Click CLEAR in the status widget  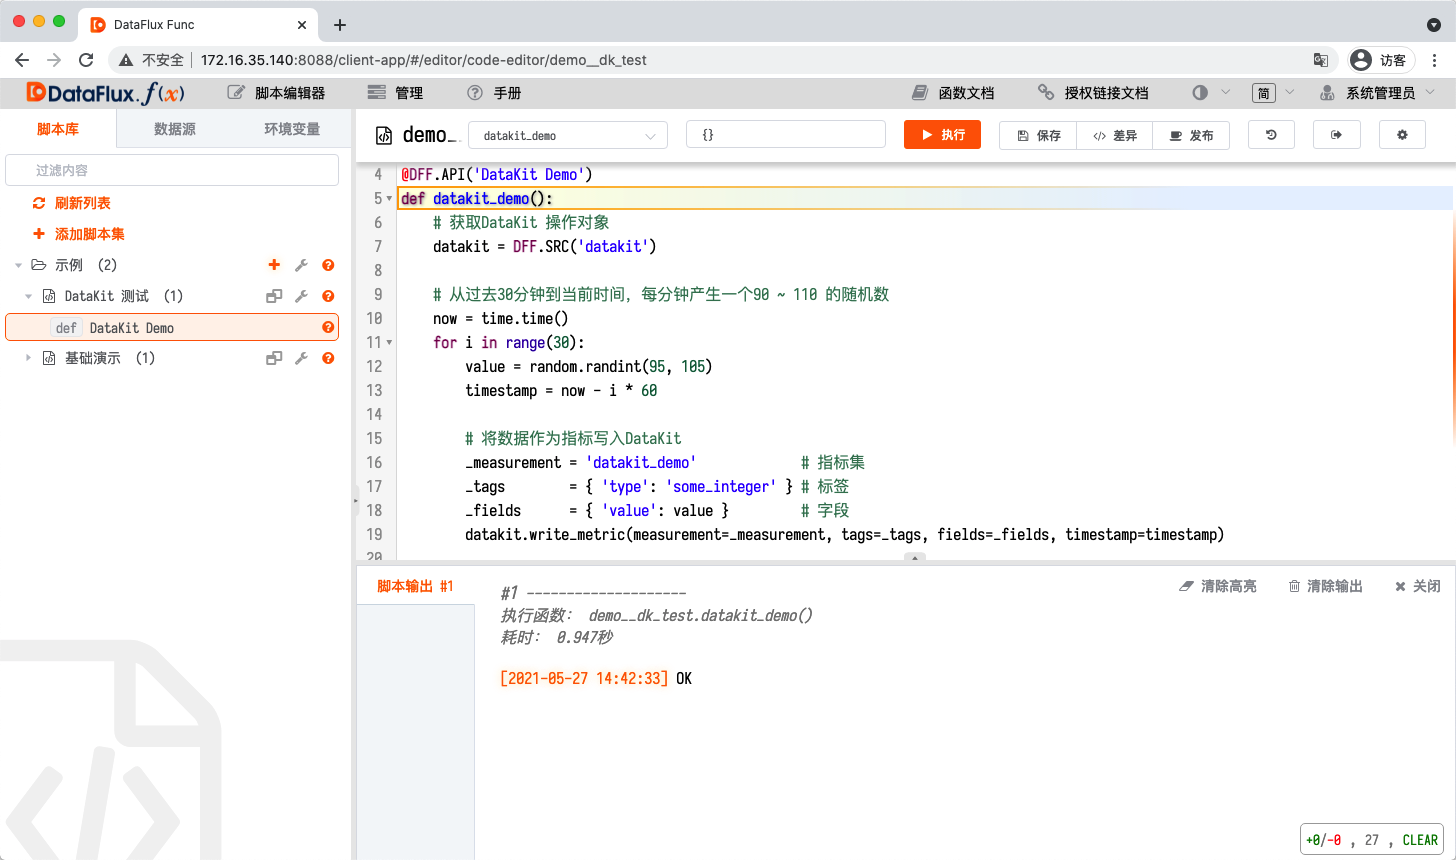(x=1420, y=840)
